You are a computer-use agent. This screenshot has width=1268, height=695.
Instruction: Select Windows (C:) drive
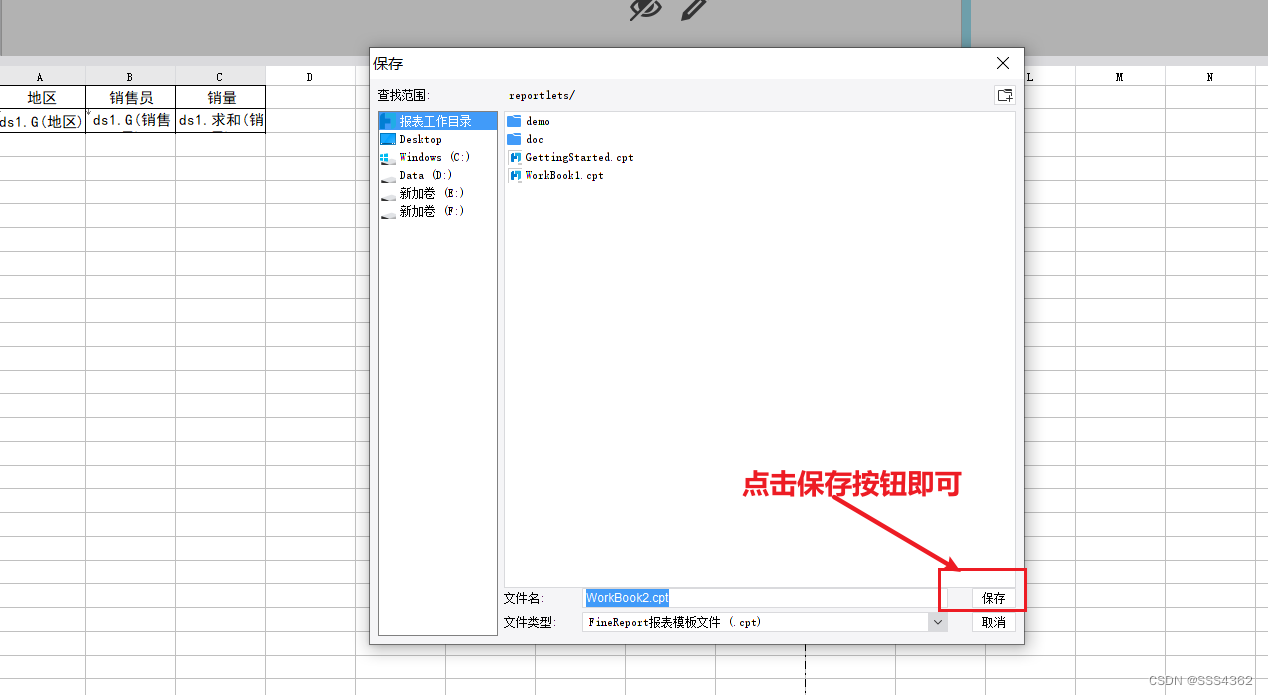tap(438, 157)
